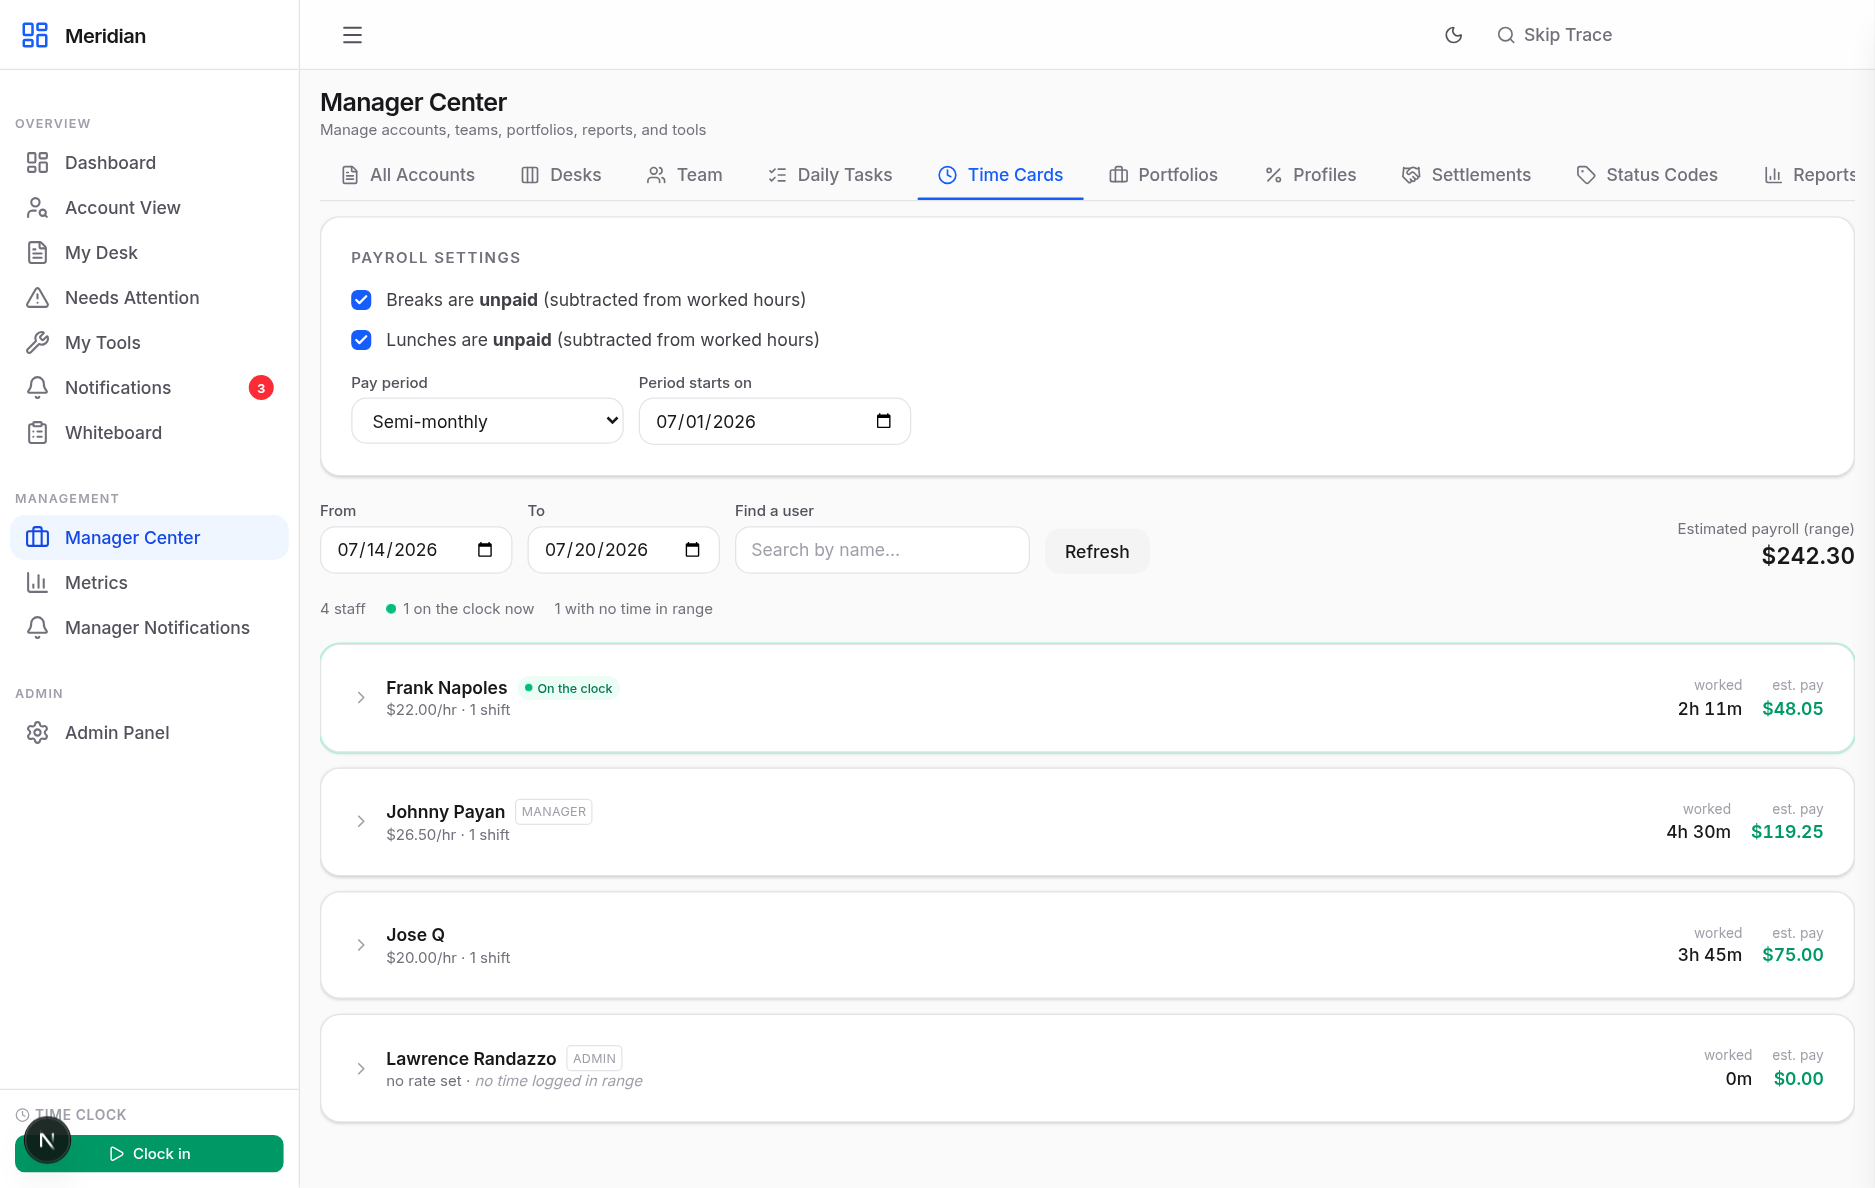Viewport: 1875px width, 1188px height.
Task: Click the Manager Center briefcase icon in sidebar
Action: (37, 538)
